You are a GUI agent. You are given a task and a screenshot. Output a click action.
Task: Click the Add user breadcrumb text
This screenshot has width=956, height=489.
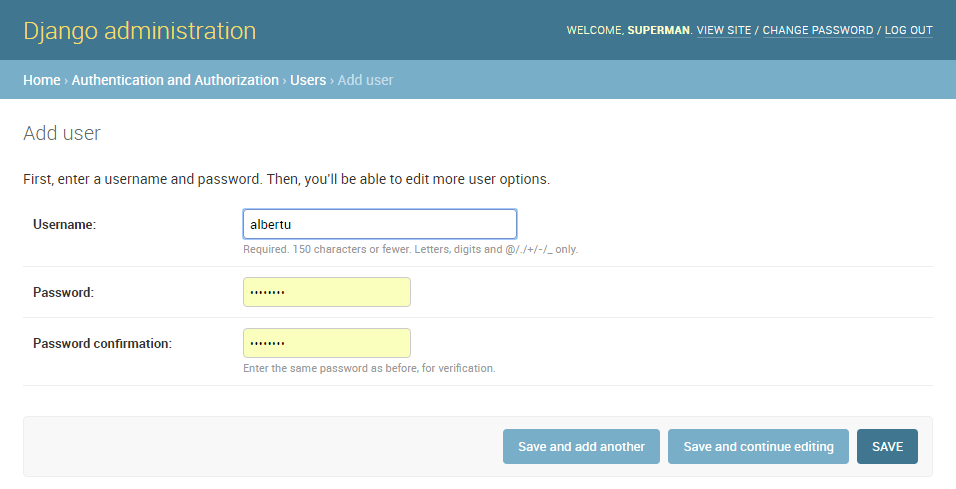[365, 80]
